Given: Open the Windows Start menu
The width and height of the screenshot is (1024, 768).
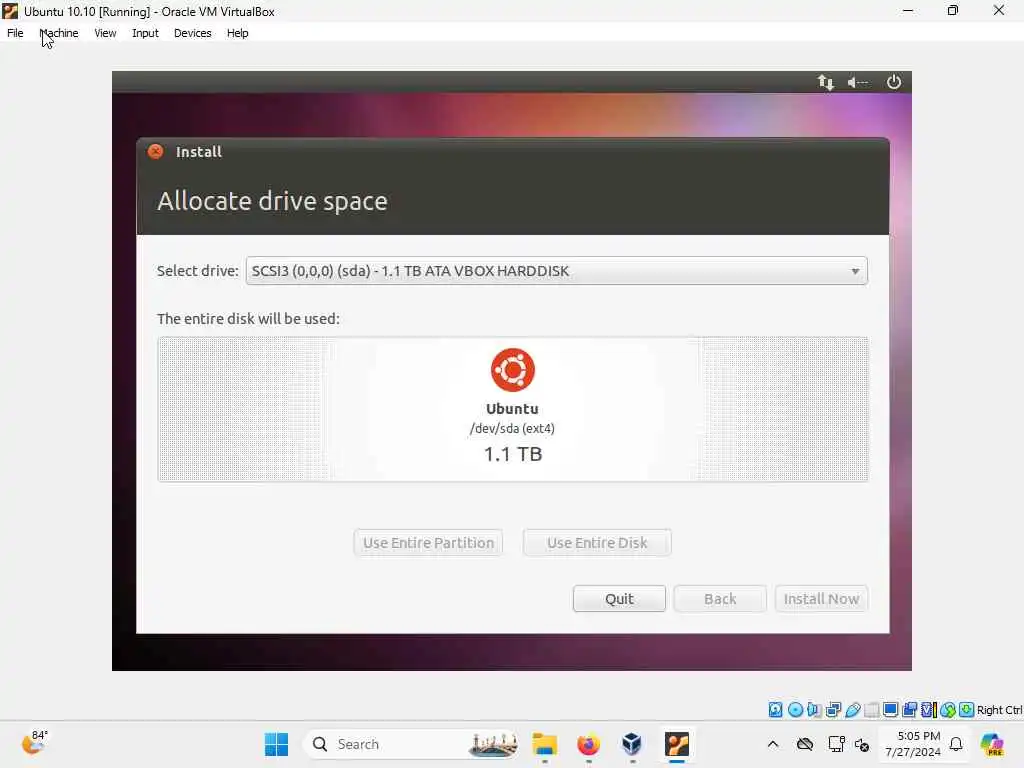Looking at the screenshot, I should (x=276, y=744).
